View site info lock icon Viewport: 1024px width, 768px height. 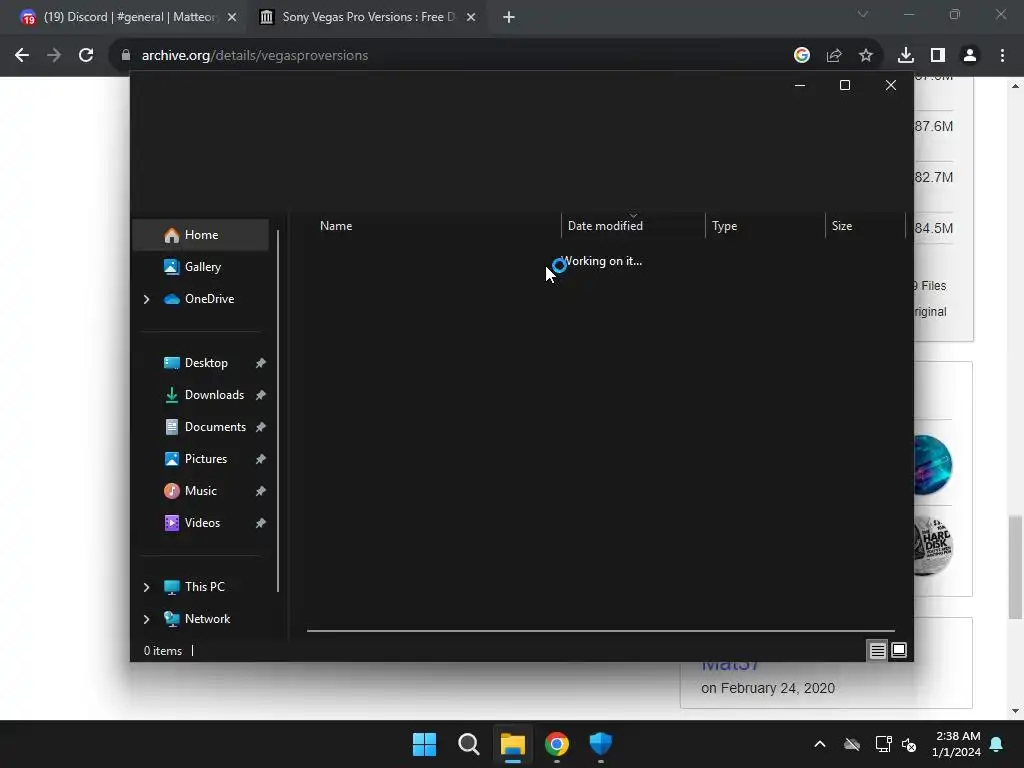click(125, 56)
